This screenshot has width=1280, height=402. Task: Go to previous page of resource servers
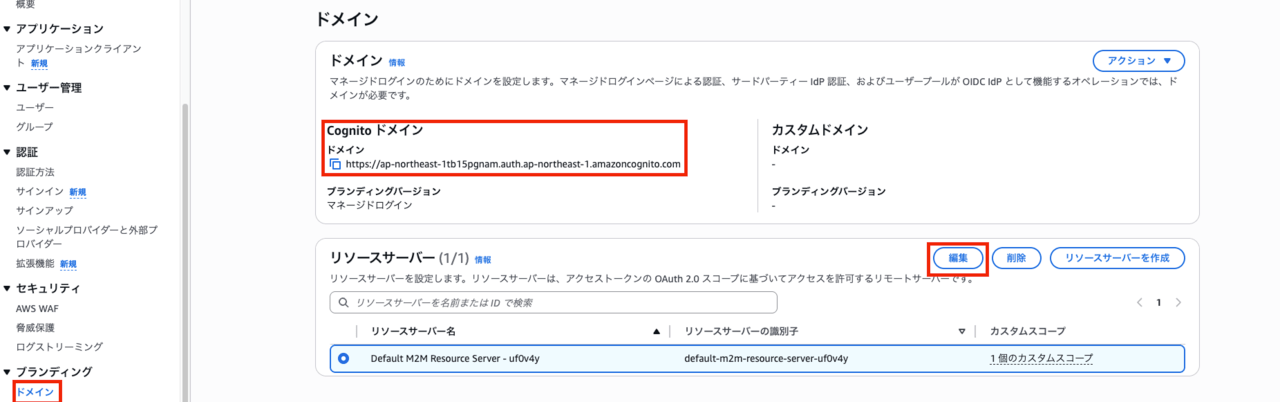(x=1139, y=302)
